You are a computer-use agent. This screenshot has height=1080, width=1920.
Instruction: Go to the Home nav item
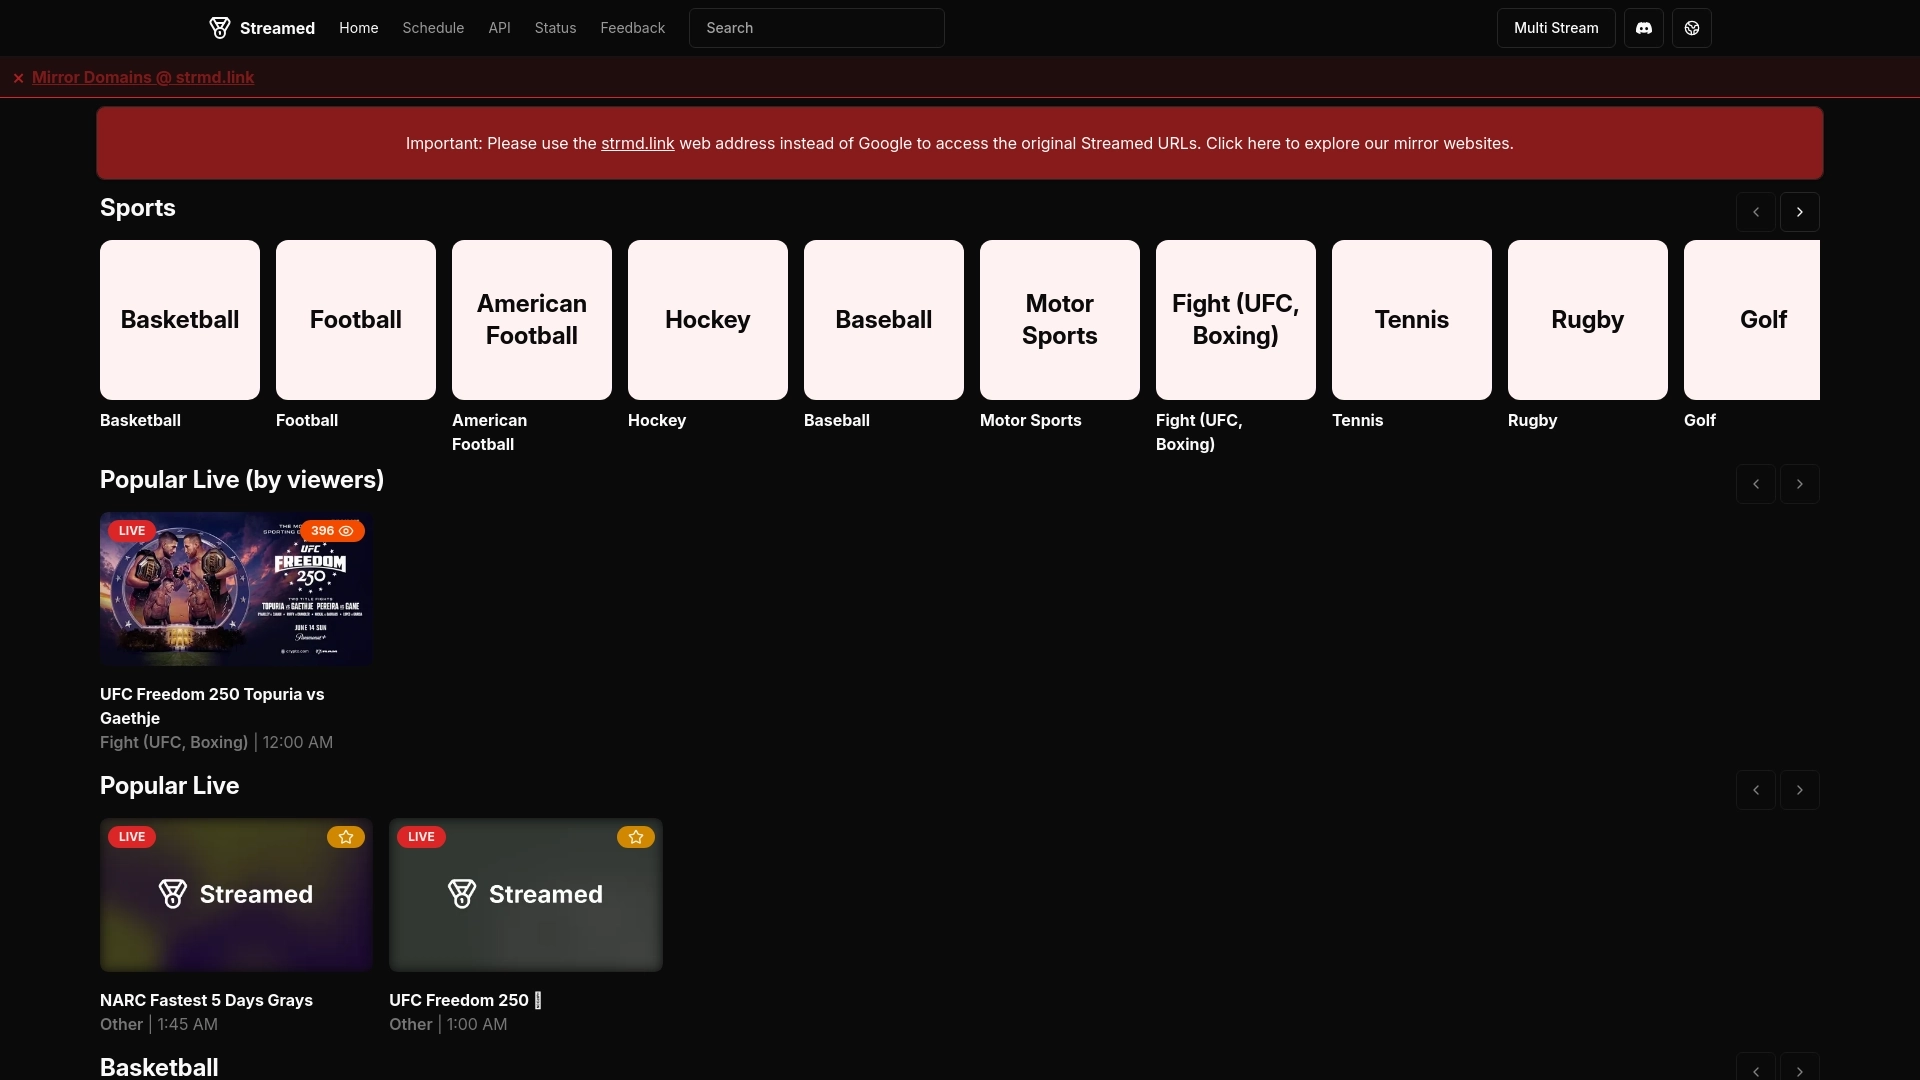click(358, 28)
